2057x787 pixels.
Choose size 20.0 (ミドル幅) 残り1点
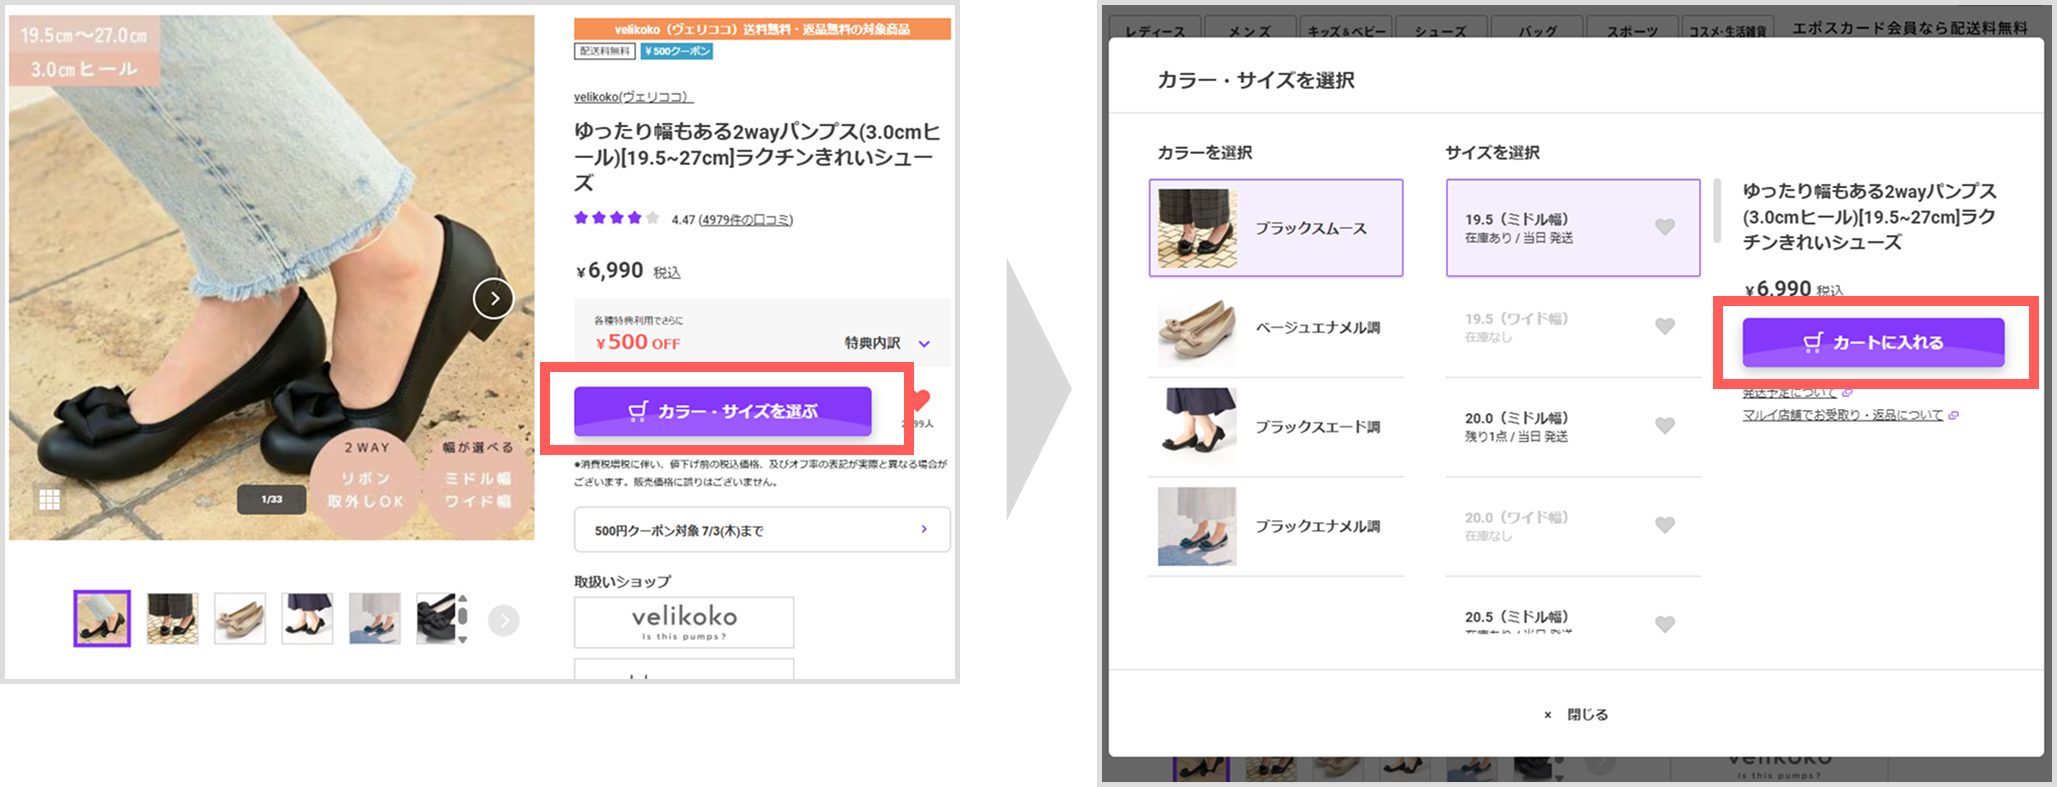(x=1573, y=427)
